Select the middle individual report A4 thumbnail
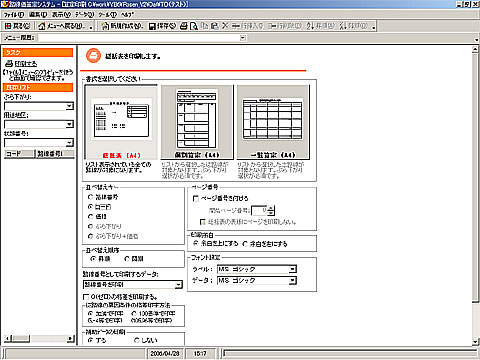Viewport: 480px width, 360px height. 197,122
